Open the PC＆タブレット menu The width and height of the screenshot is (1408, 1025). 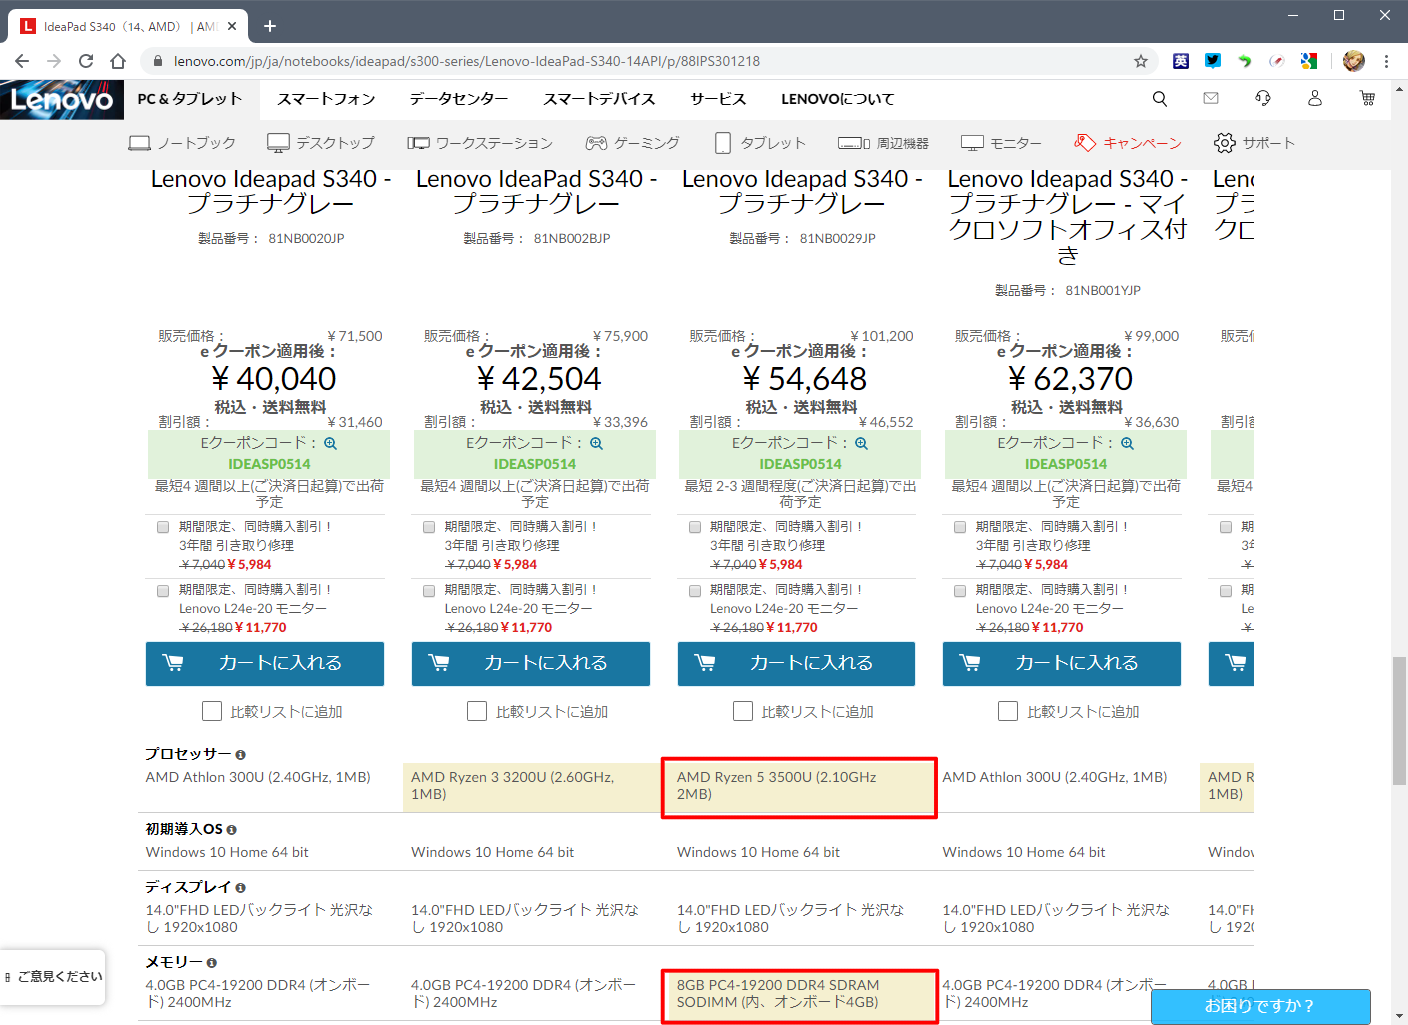[x=190, y=99]
